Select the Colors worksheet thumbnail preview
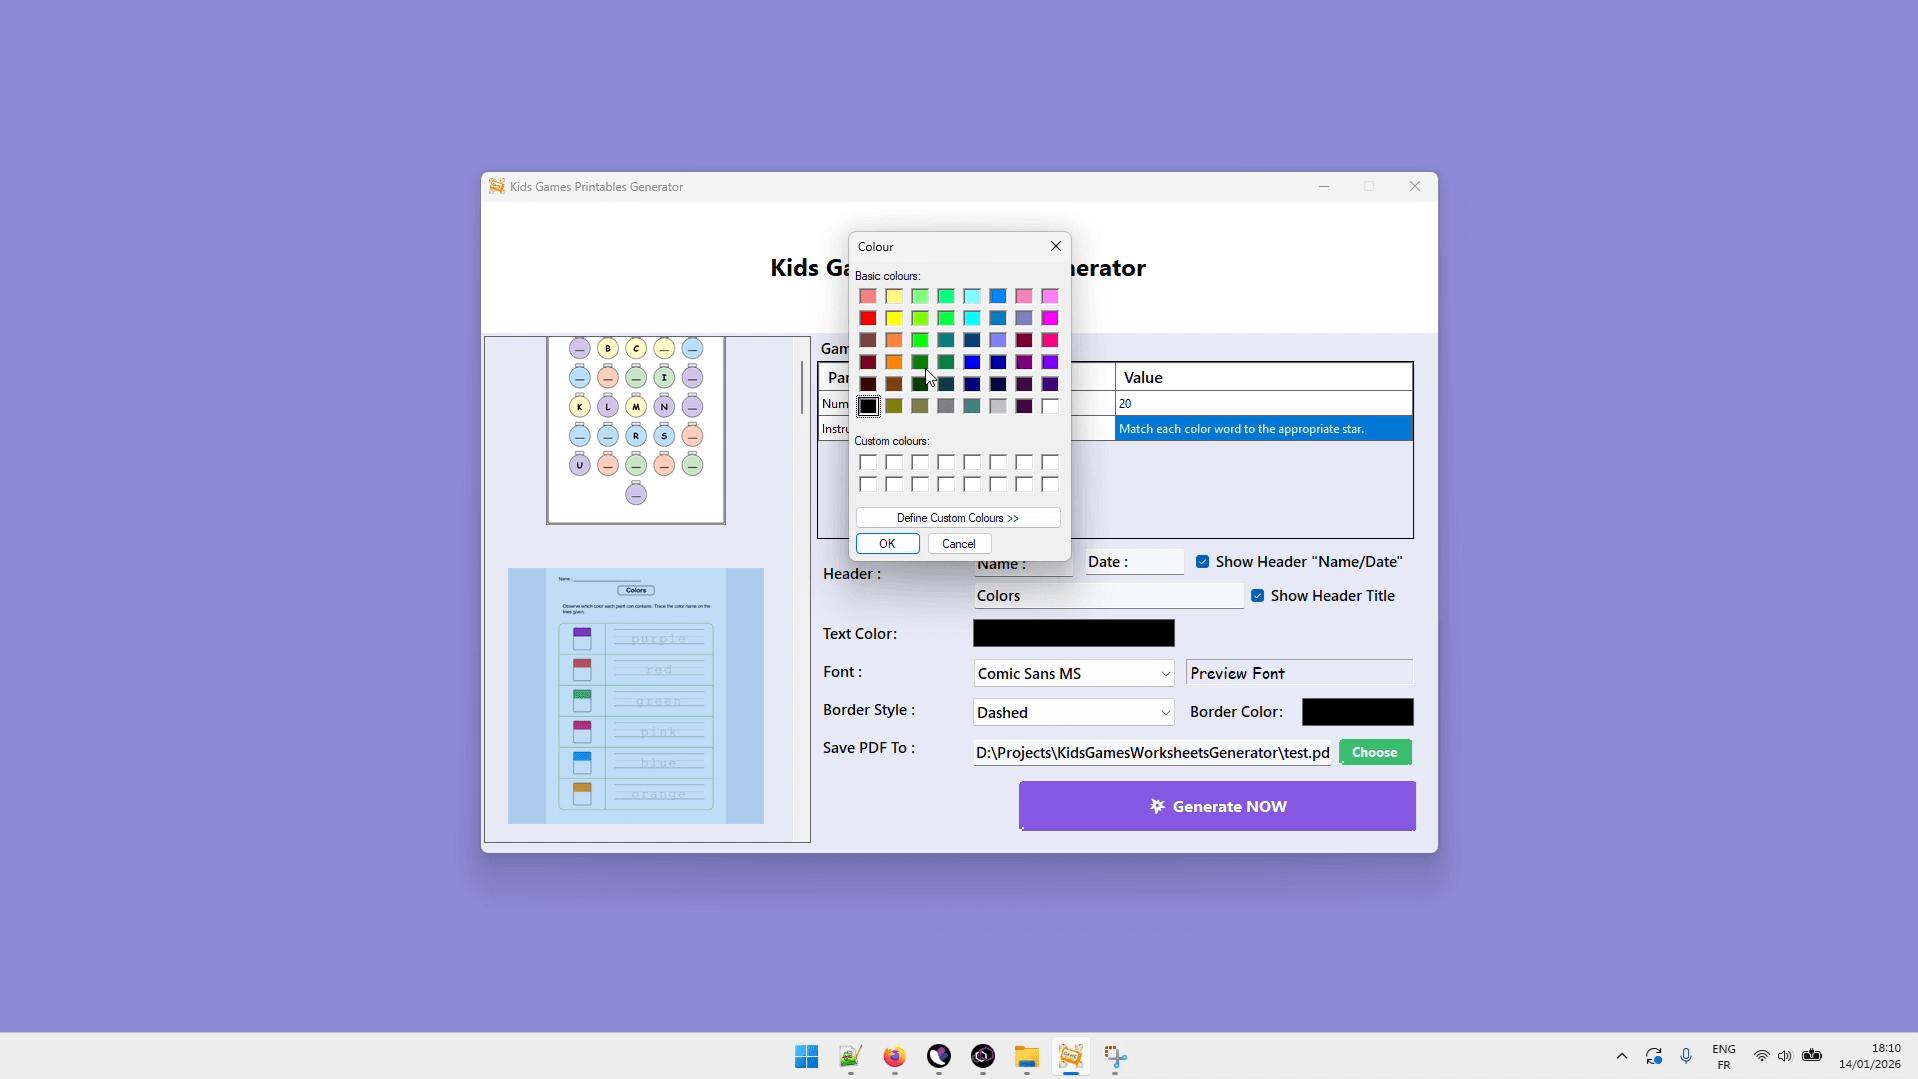1918x1079 pixels. 636,696
